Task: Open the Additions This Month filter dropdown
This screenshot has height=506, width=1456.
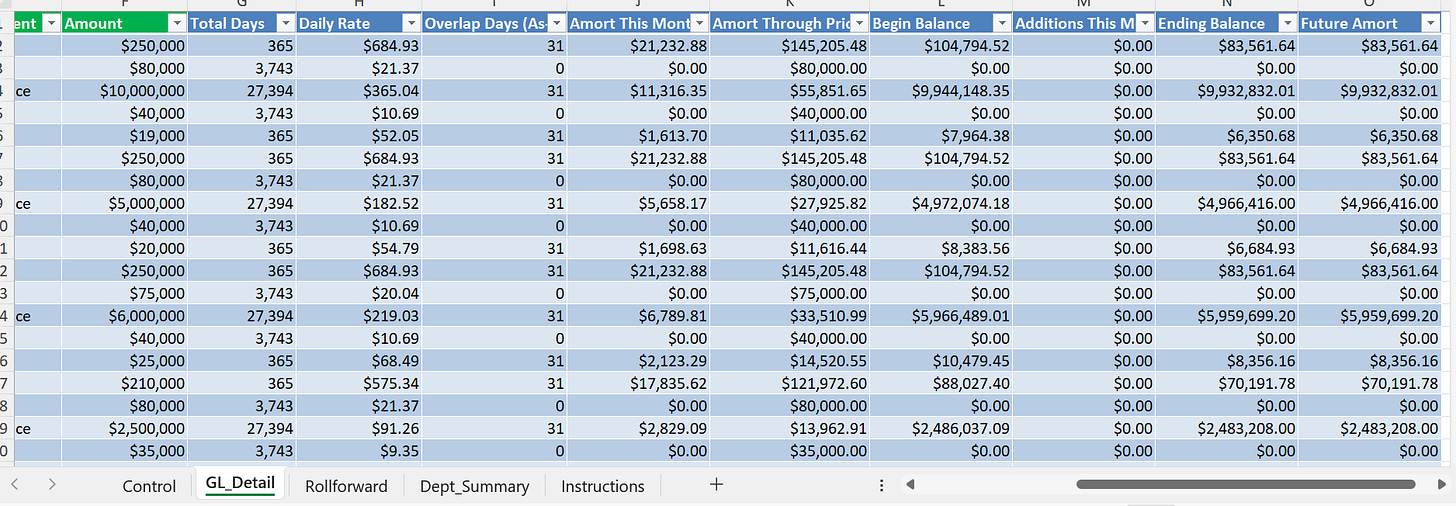Action: point(1145,23)
